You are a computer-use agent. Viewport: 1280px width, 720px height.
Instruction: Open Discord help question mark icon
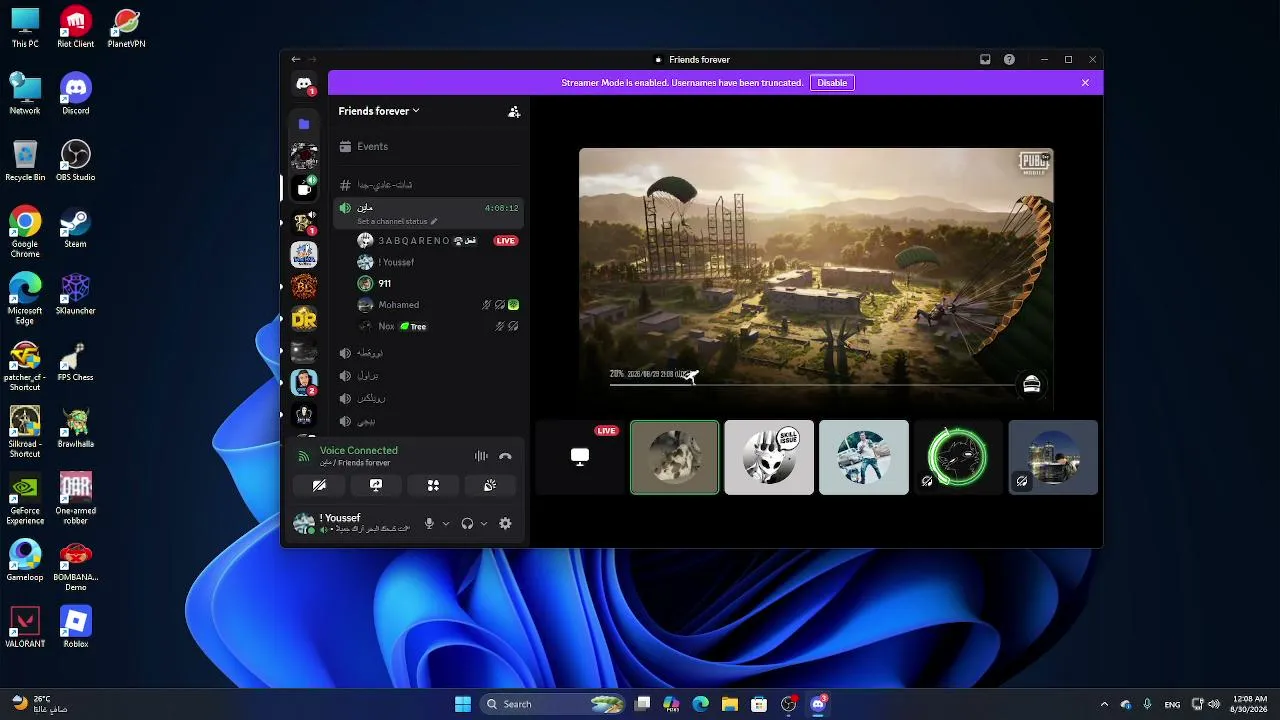click(x=1009, y=60)
